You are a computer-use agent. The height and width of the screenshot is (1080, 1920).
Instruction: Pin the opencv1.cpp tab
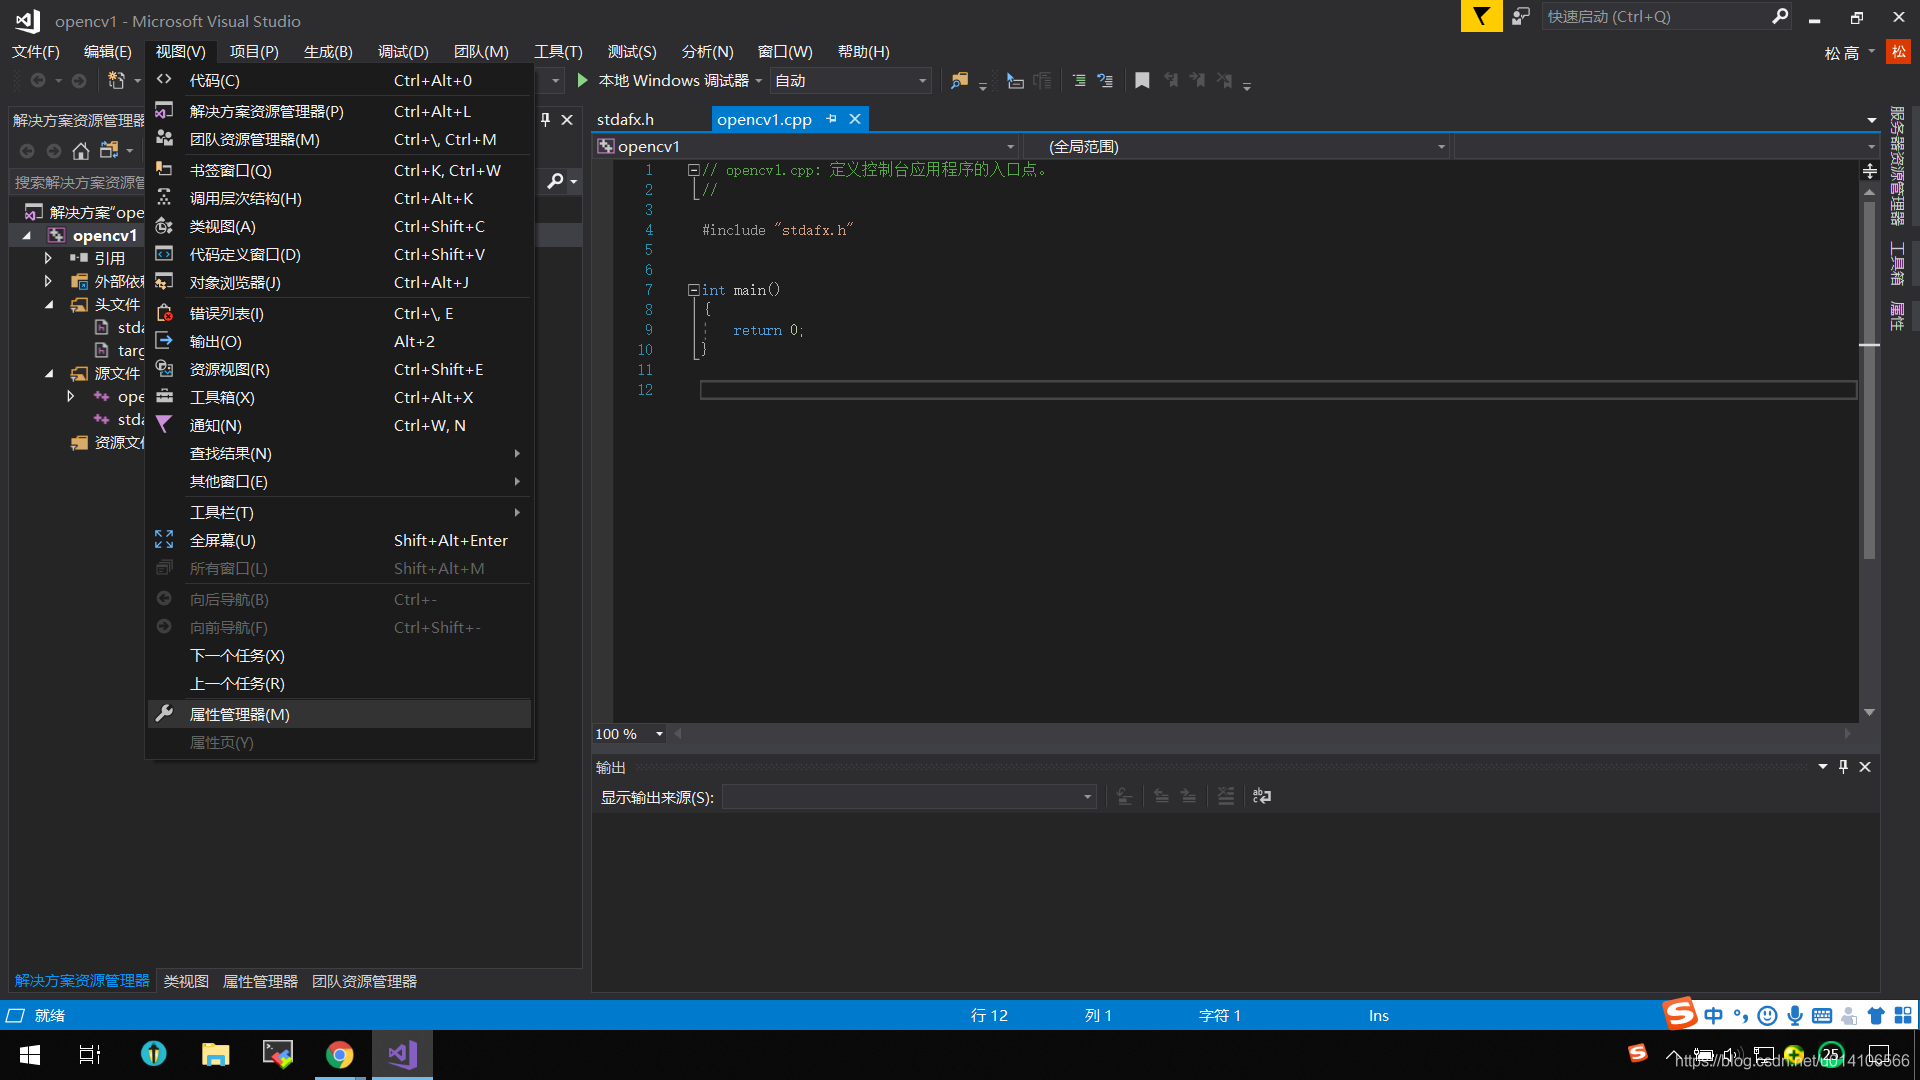click(831, 119)
